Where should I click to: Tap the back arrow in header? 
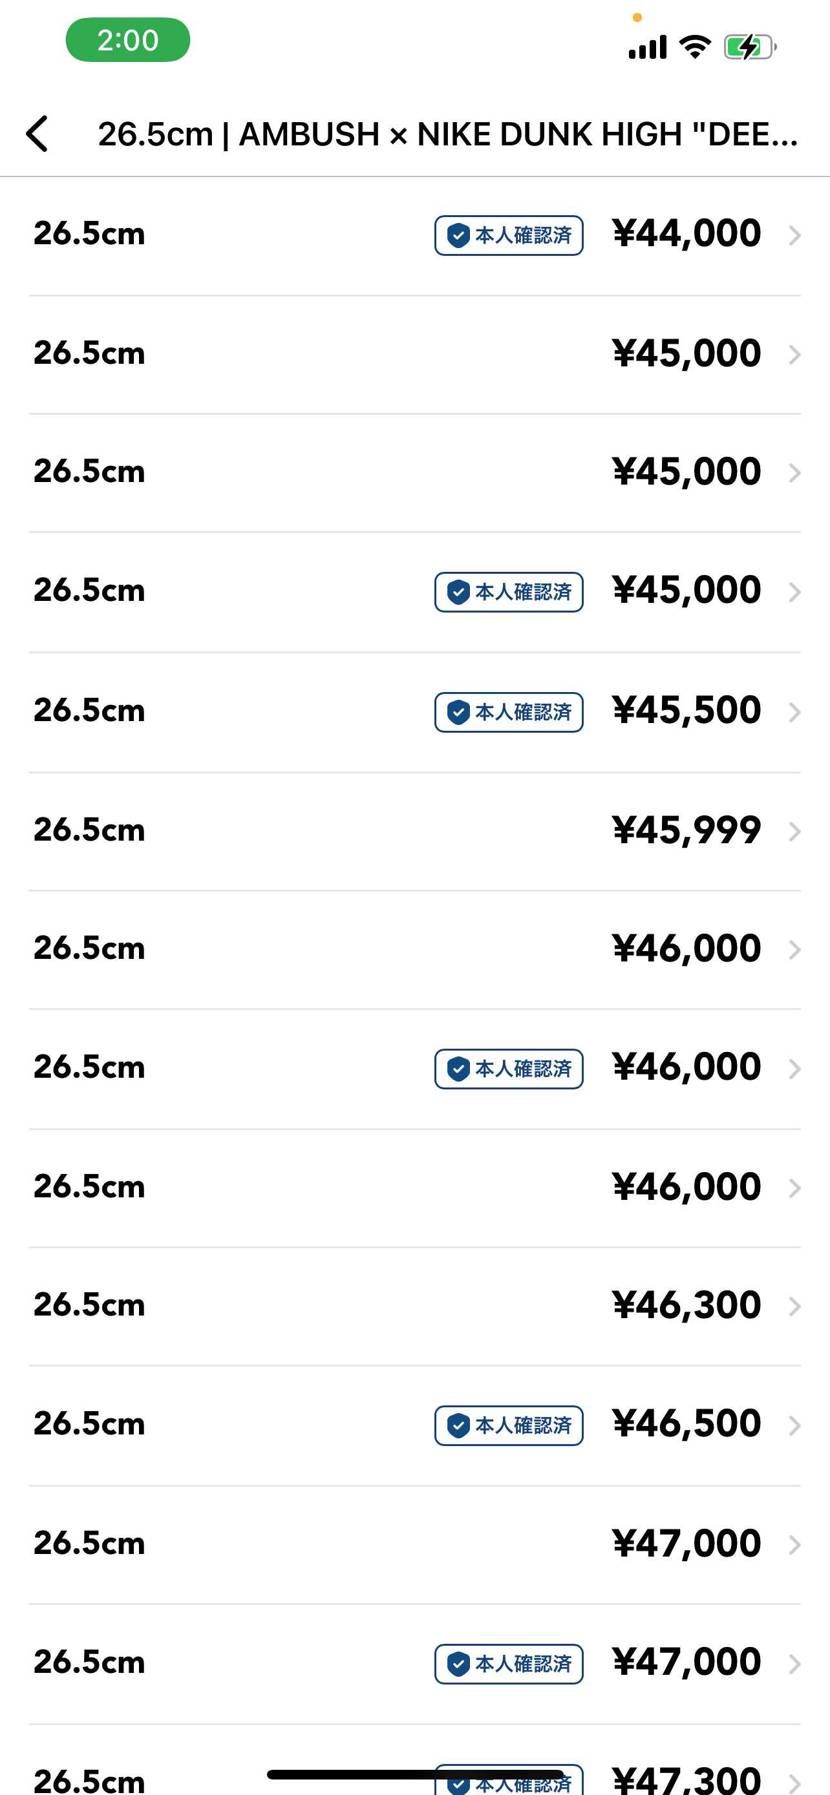coord(38,133)
